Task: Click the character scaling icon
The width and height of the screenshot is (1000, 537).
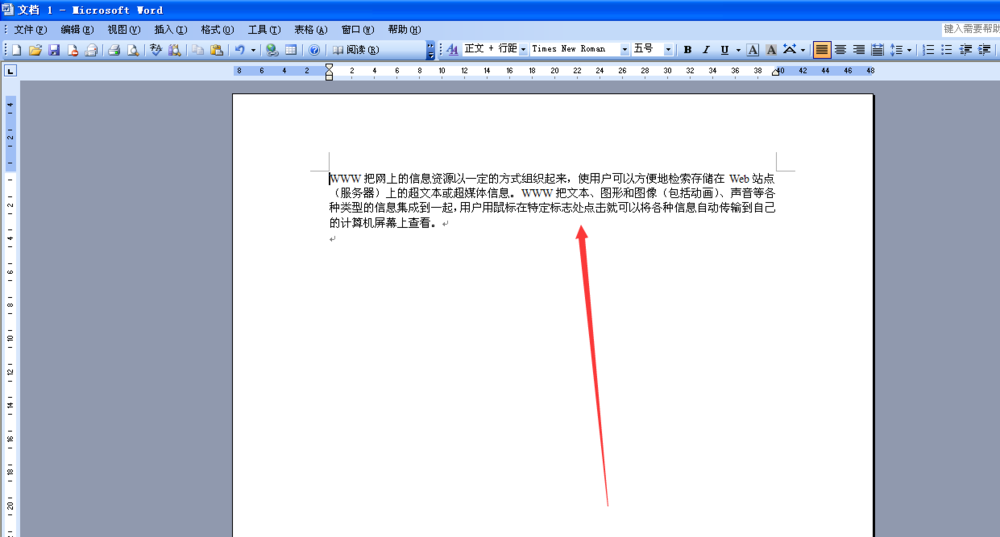Action: tap(790, 50)
